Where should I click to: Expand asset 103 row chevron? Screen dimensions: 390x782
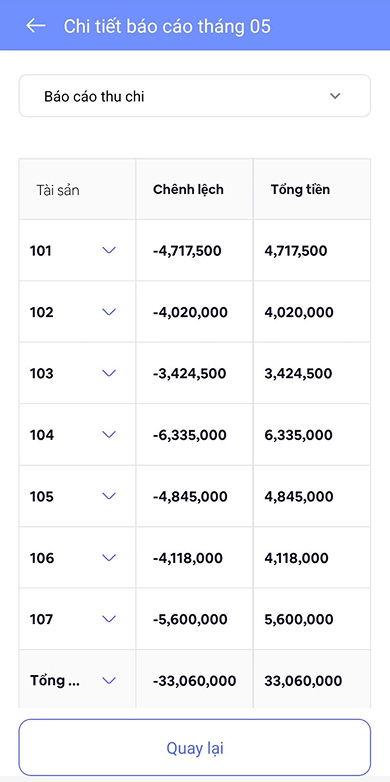tap(109, 374)
